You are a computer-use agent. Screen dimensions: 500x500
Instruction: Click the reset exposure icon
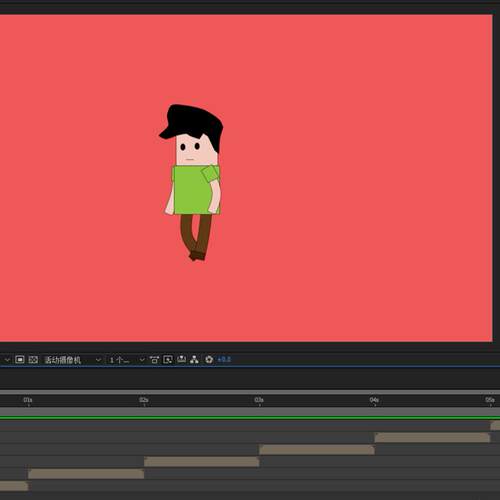(209, 360)
